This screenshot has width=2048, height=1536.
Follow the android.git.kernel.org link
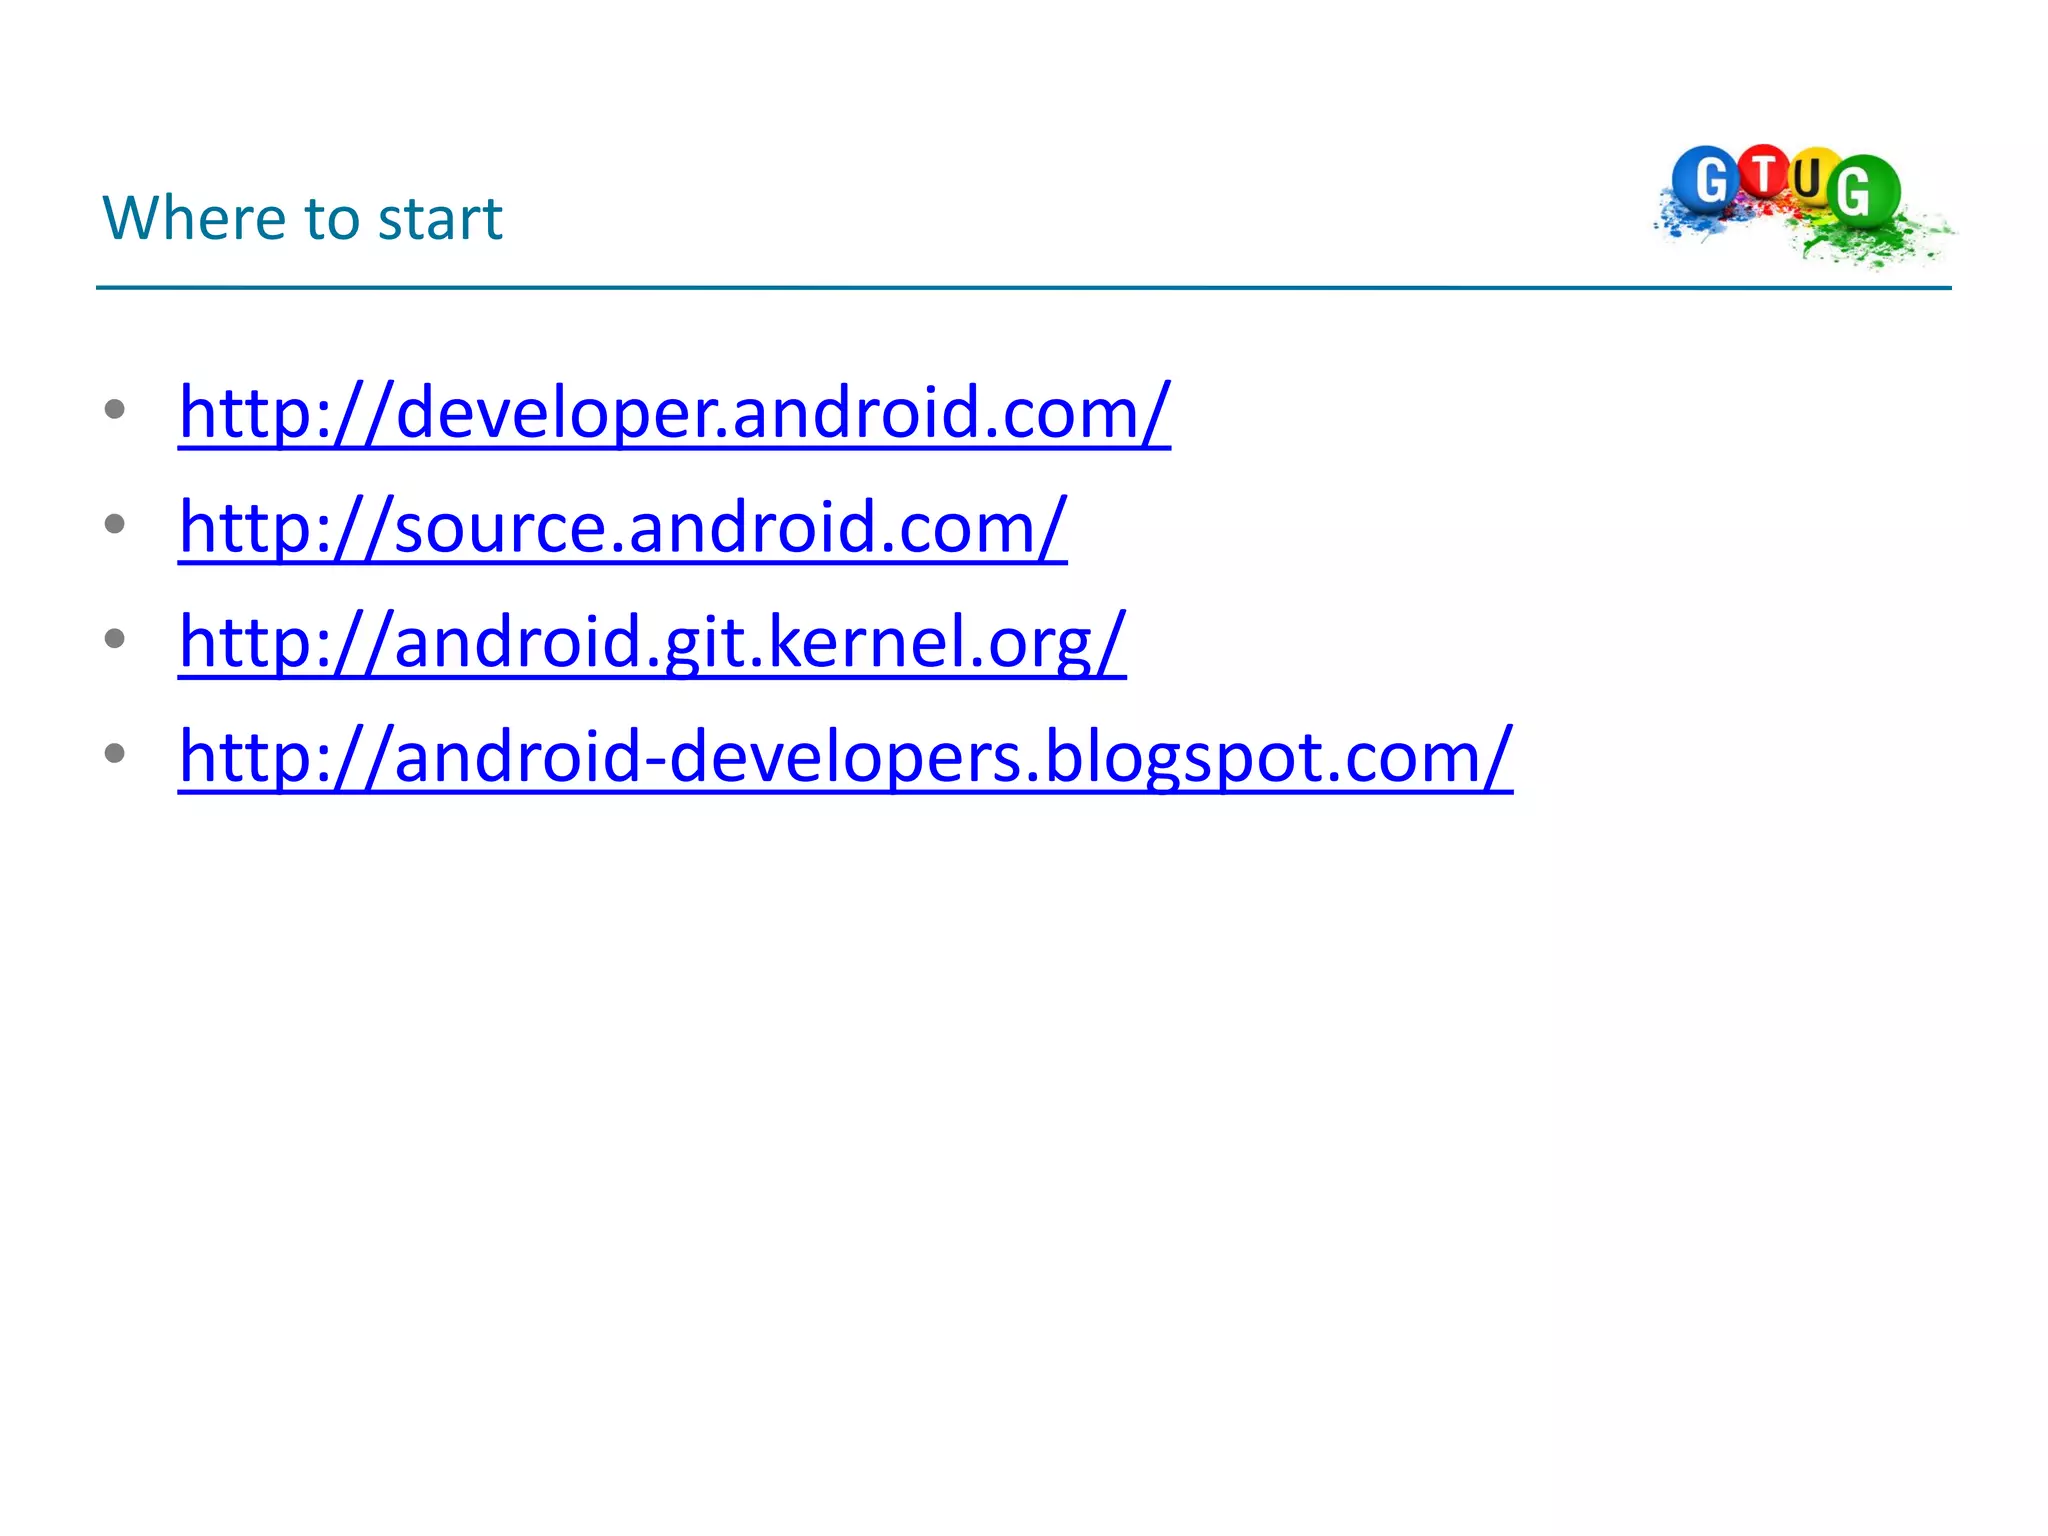click(x=652, y=642)
